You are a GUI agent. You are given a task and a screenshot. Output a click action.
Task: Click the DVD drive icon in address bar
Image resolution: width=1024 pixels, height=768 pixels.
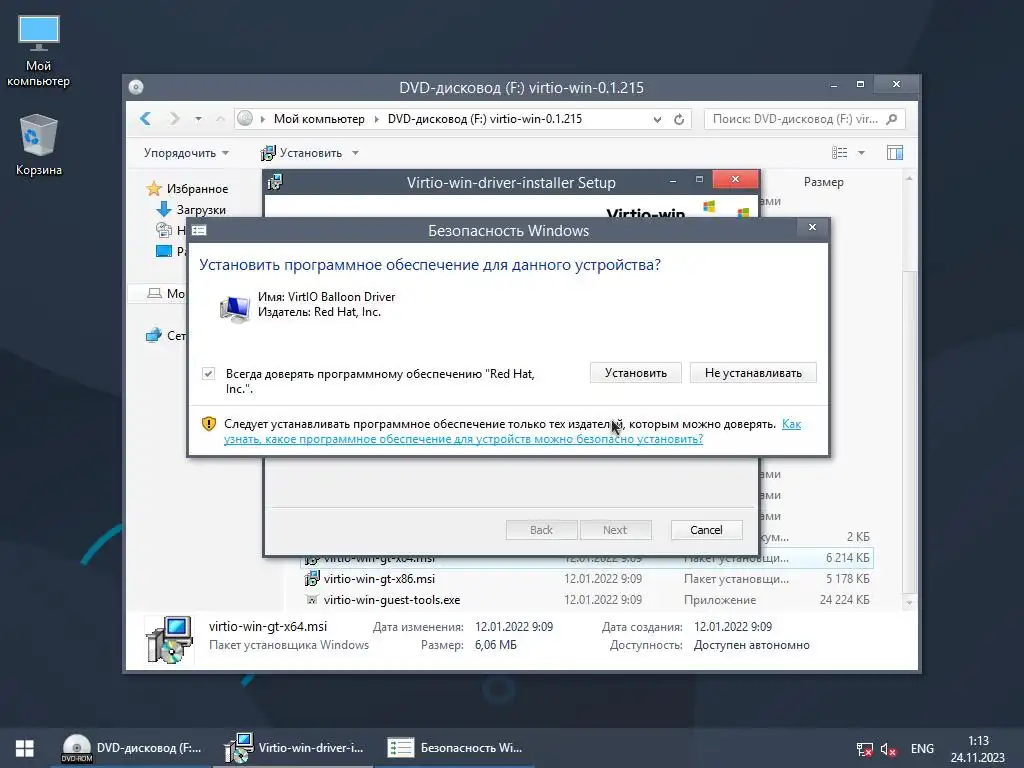[x=245, y=119]
